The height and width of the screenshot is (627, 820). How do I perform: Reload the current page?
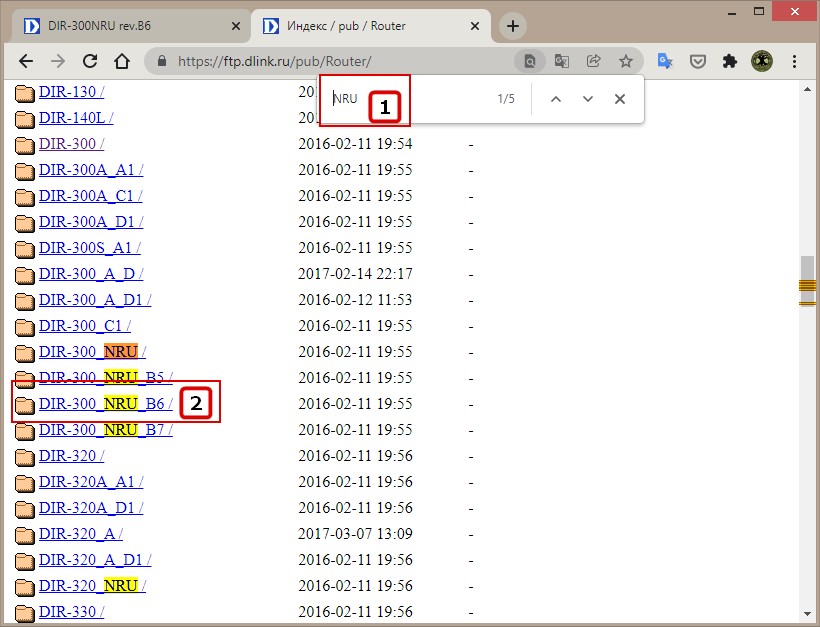pyautogui.click(x=90, y=61)
